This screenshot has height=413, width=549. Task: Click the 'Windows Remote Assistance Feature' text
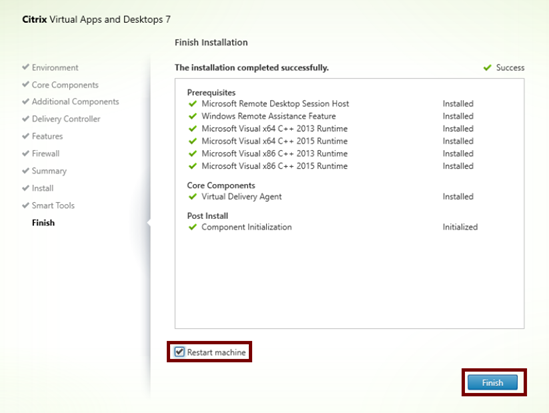pyautogui.click(x=269, y=116)
